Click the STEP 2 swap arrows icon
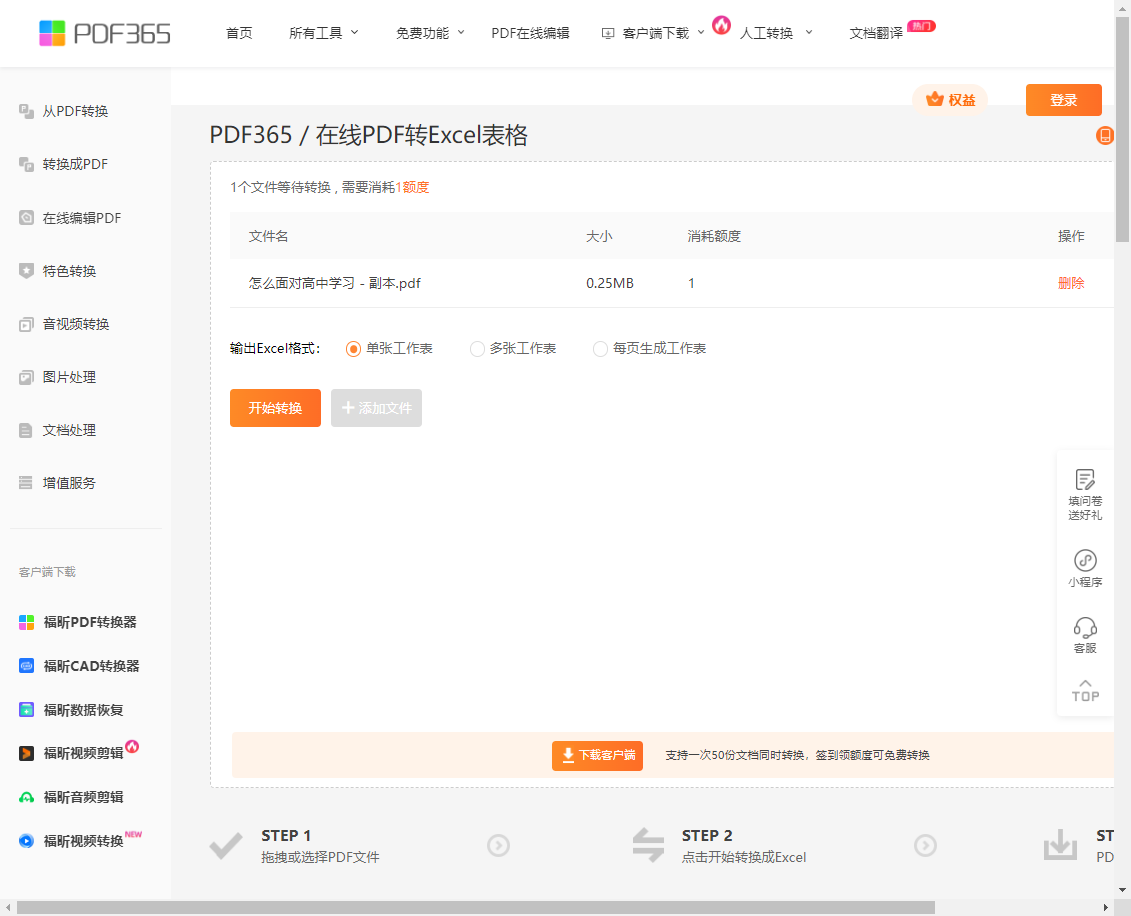This screenshot has width=1131, height=916. click(648, 845)
